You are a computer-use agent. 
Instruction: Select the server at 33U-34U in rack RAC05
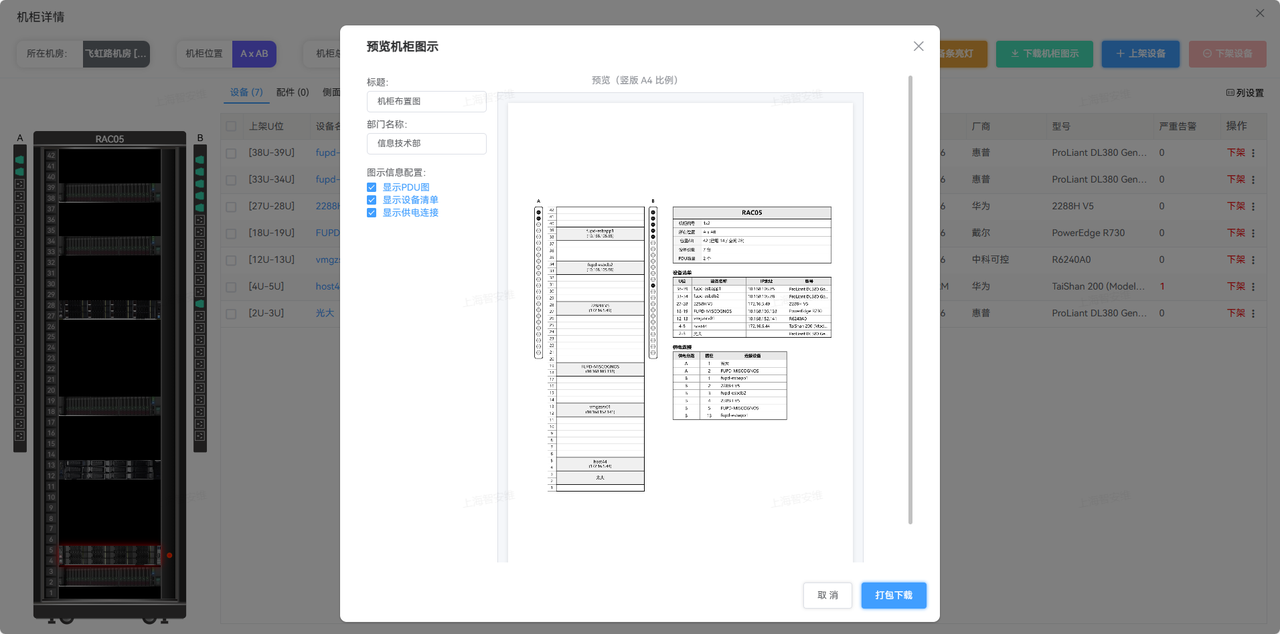[x=110, y=246]
